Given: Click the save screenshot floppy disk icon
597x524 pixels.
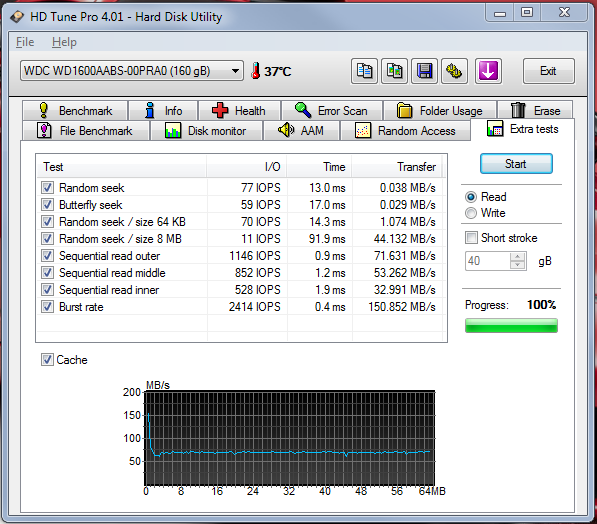Looking at the screenshot, I should point(425,71).
